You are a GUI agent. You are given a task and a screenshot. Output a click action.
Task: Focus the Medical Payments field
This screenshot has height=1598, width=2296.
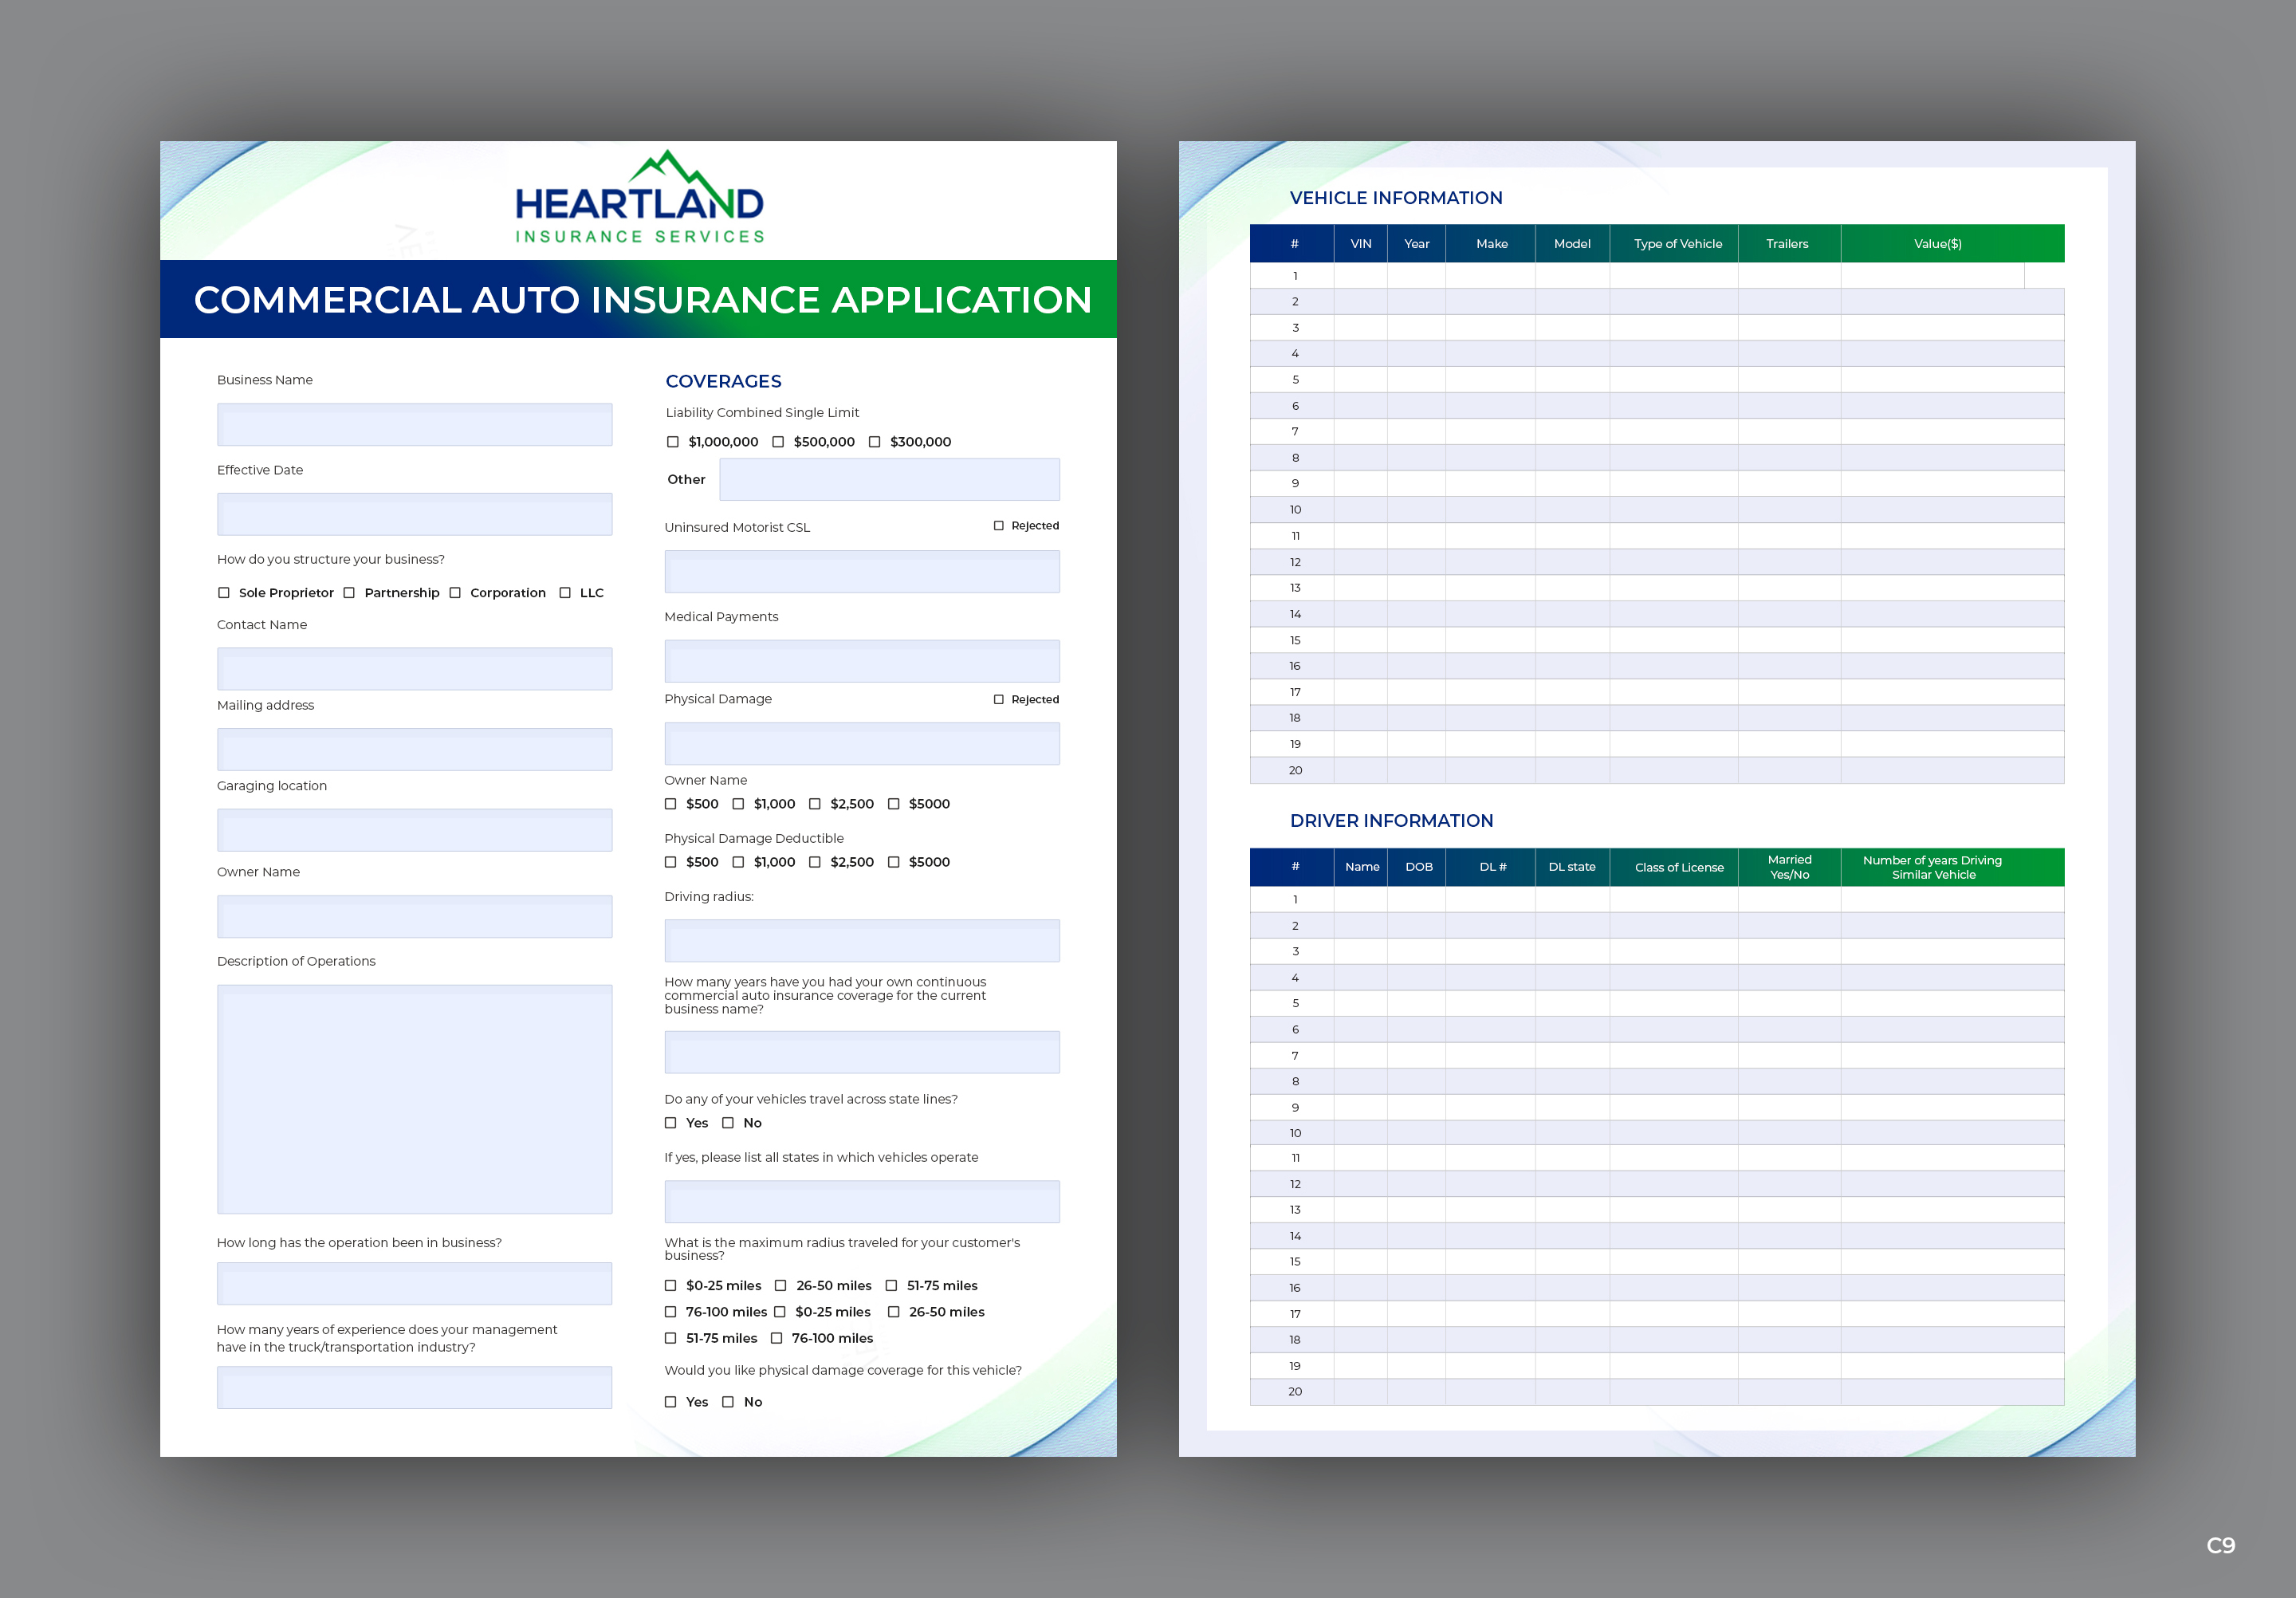[862, 661]
